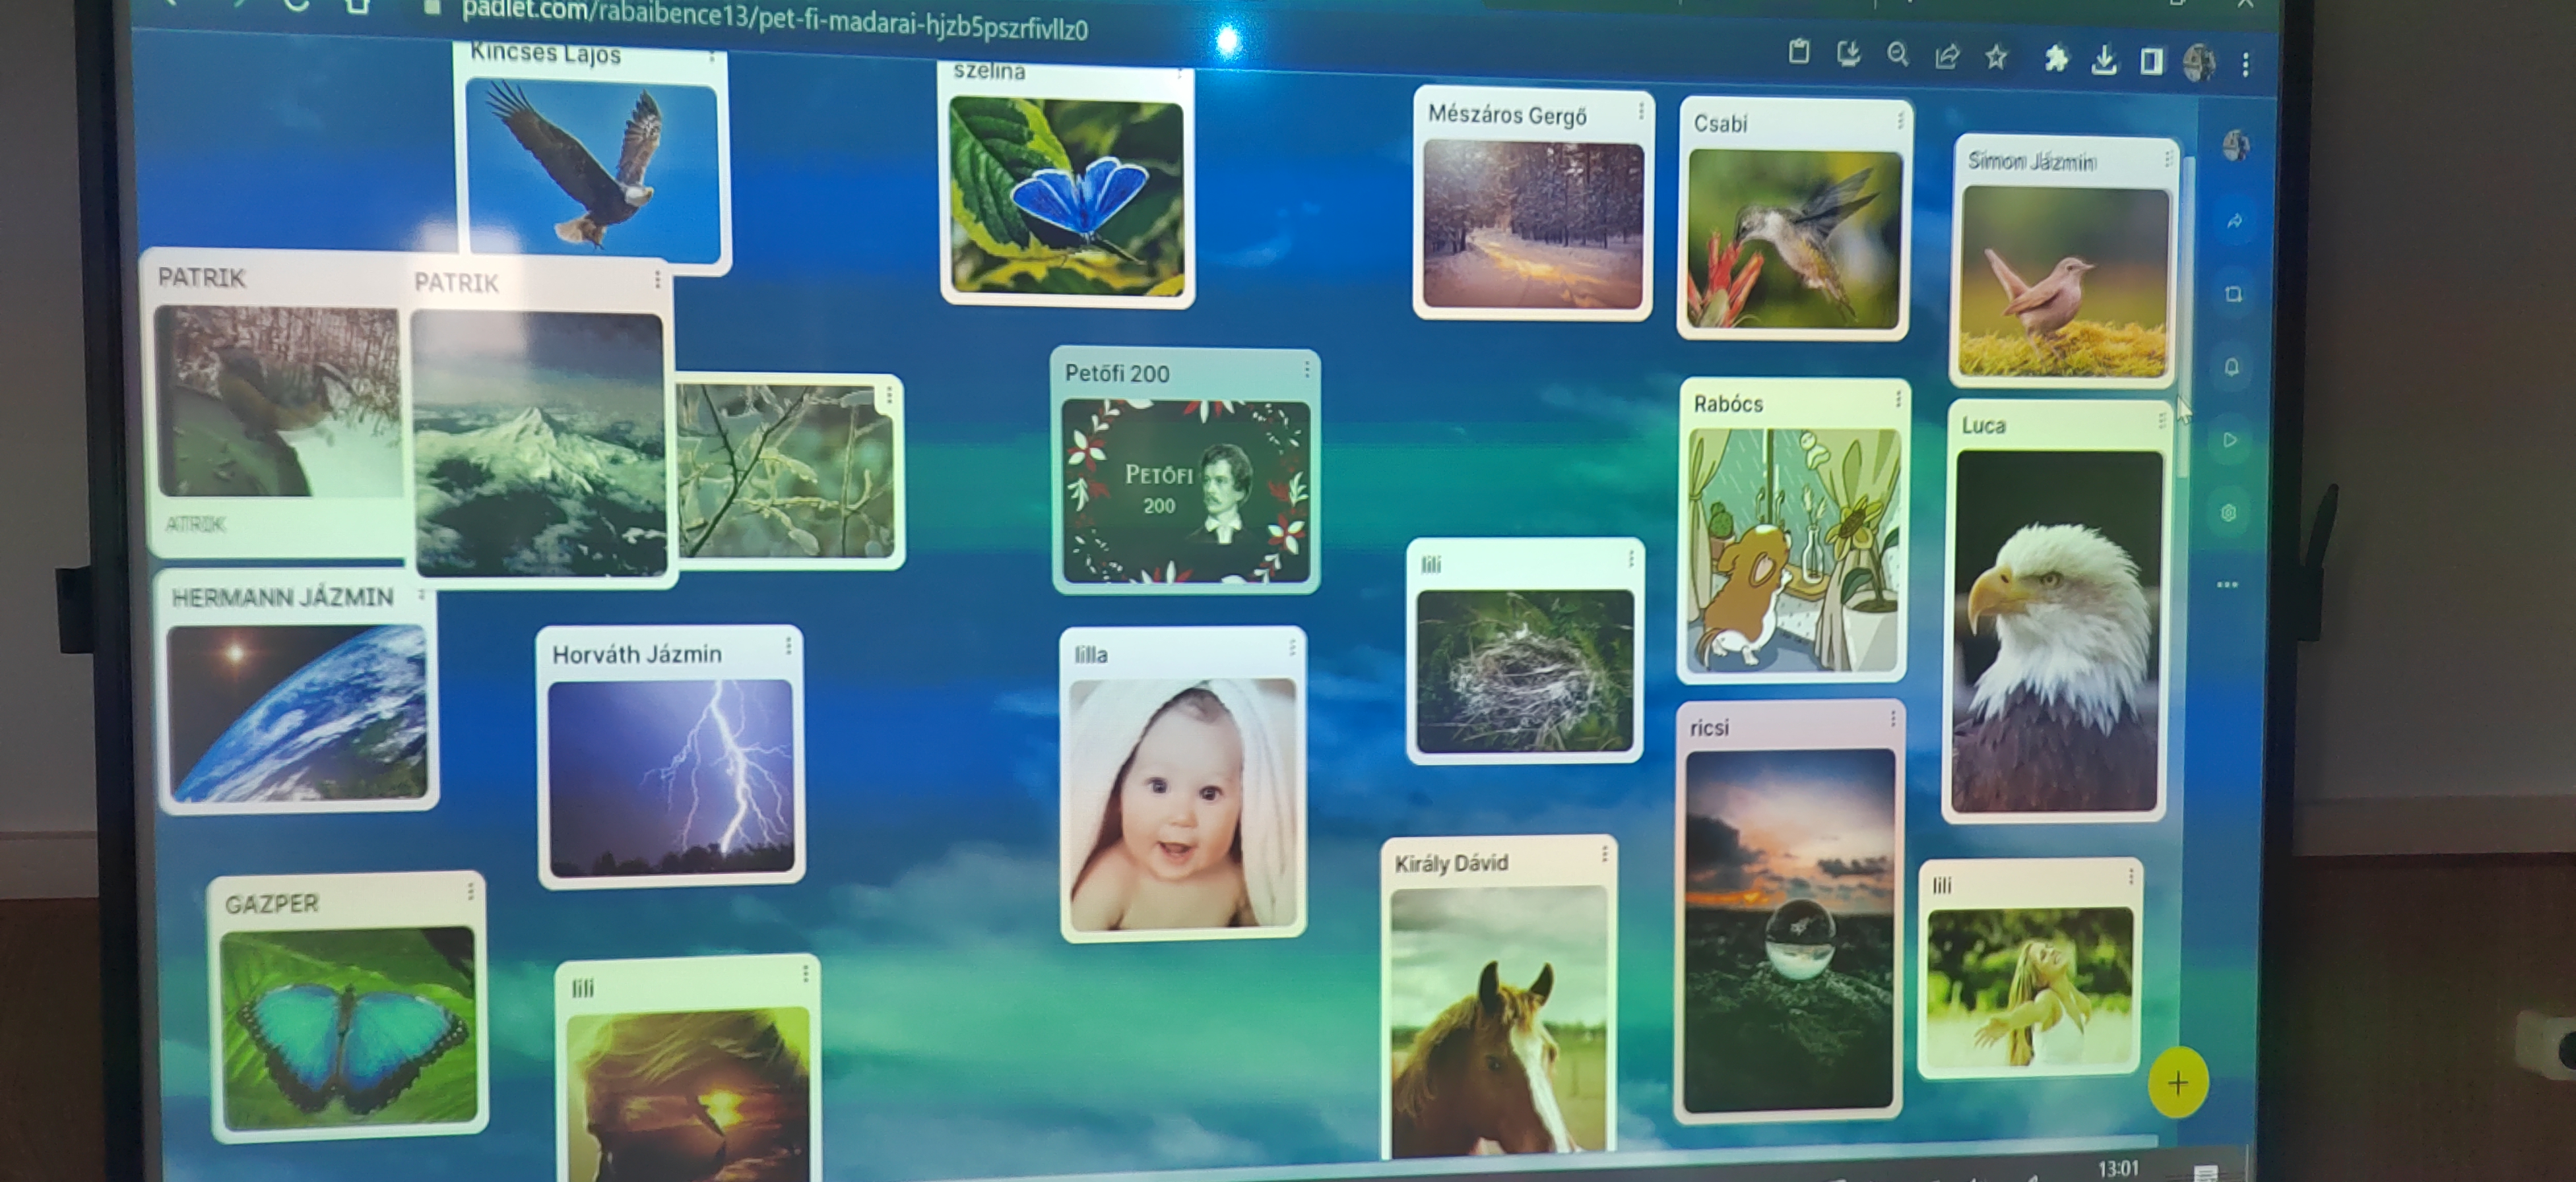Image resolution: width=2576 pixels, height=1182 pixels.
Task: Bookmark the page with the star icon
Action: coord(1996,58)
